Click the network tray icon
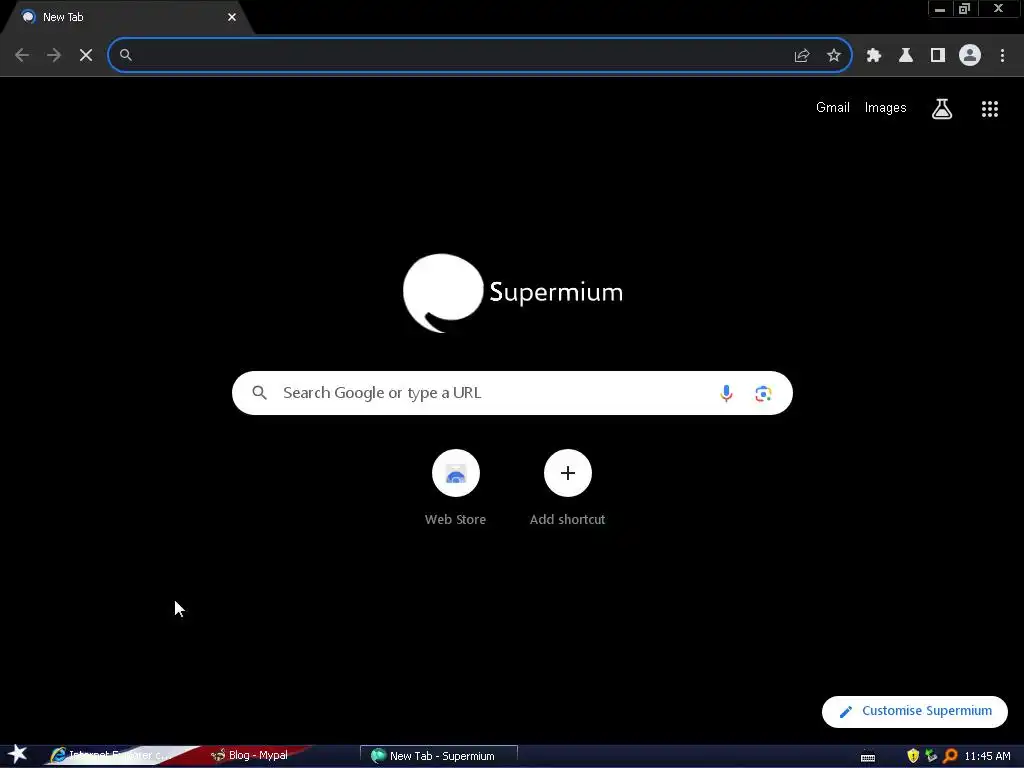 (x=931, y=756)
